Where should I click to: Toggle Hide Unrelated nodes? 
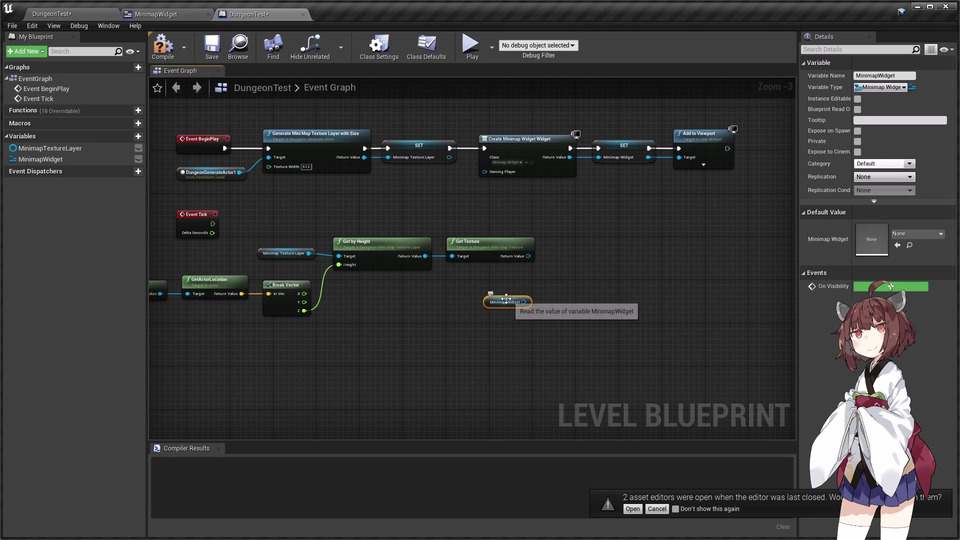[309, 45]
